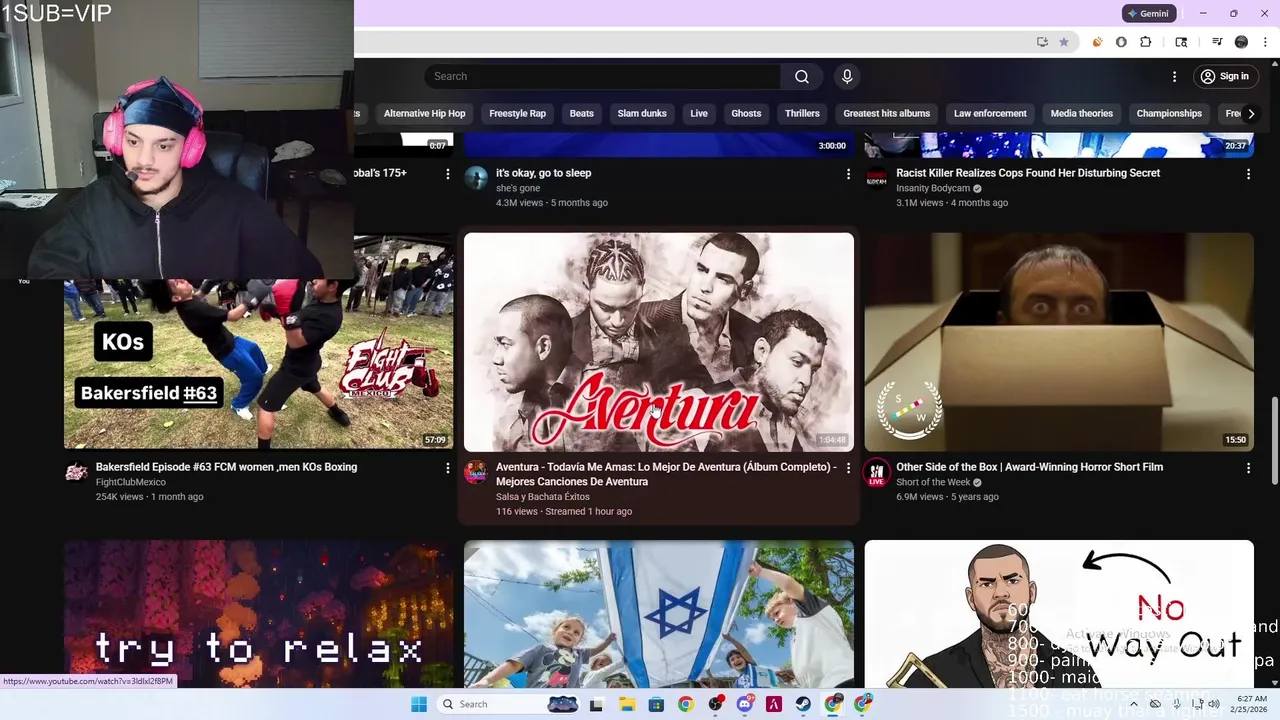
Task: Play the 'No Way Out' cartoon thumbnail
Action: click(1059, 613)
